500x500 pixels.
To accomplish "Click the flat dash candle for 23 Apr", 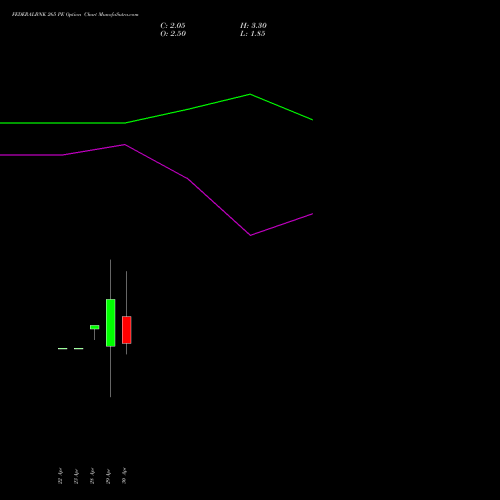I will pos(79,349).
